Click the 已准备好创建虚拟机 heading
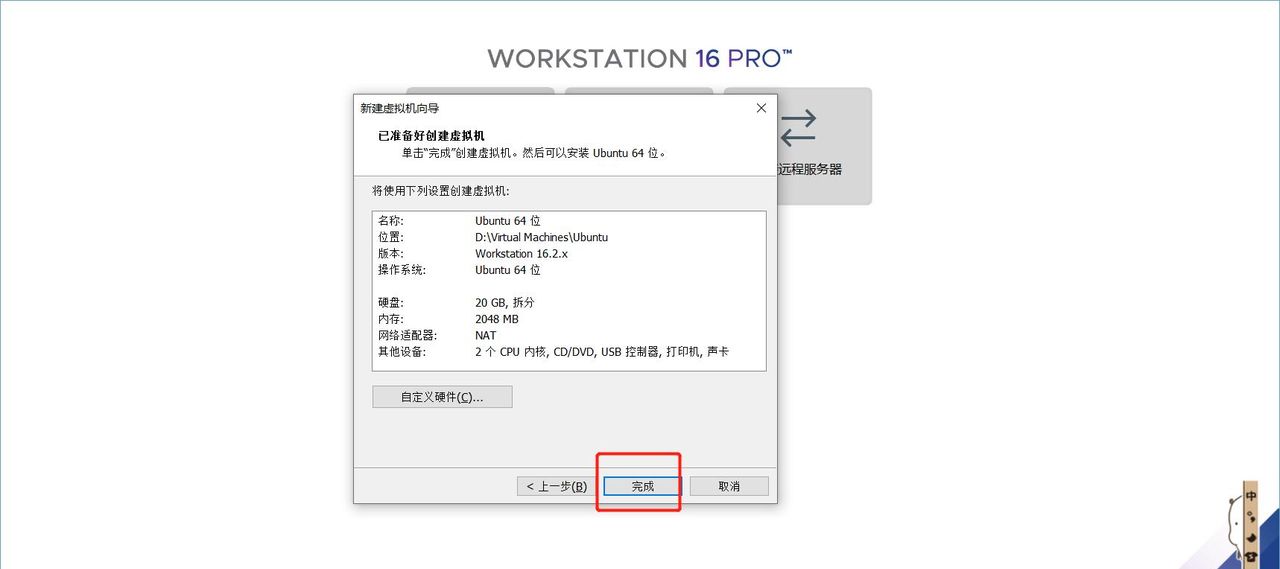 click(x=432, y=136)
